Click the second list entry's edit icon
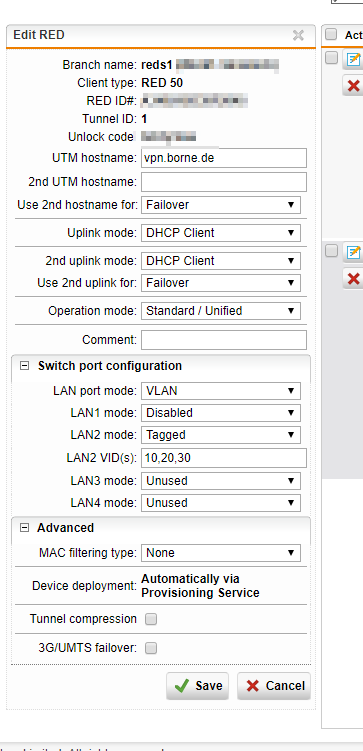Viewport: 363px width, 751px height. [353, 252]
